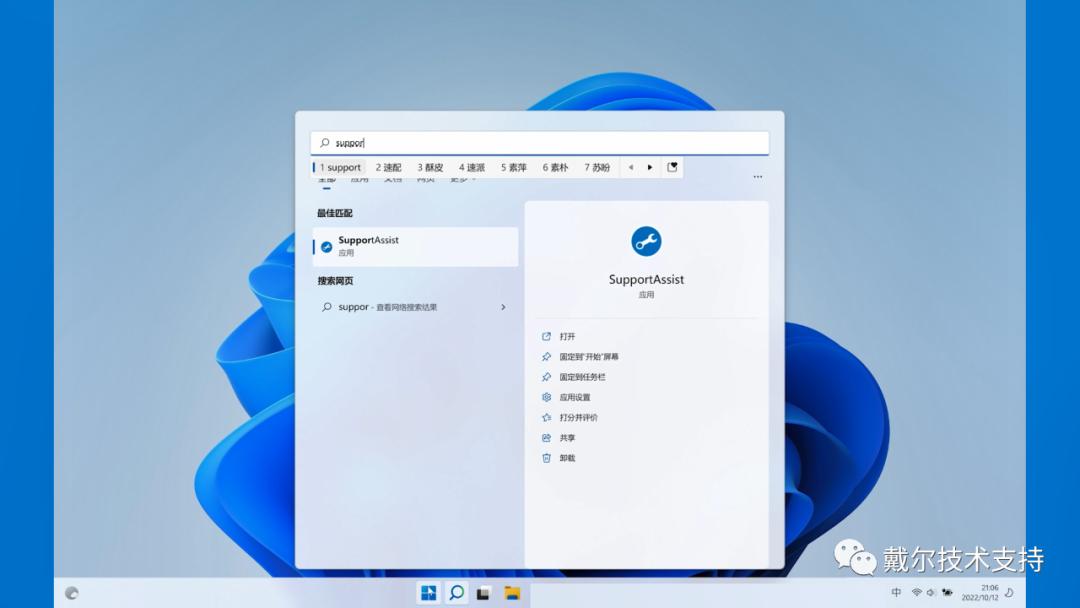Open the Windows Start button on taskbar
The image size is (1080, 608).
pos(428,593)
